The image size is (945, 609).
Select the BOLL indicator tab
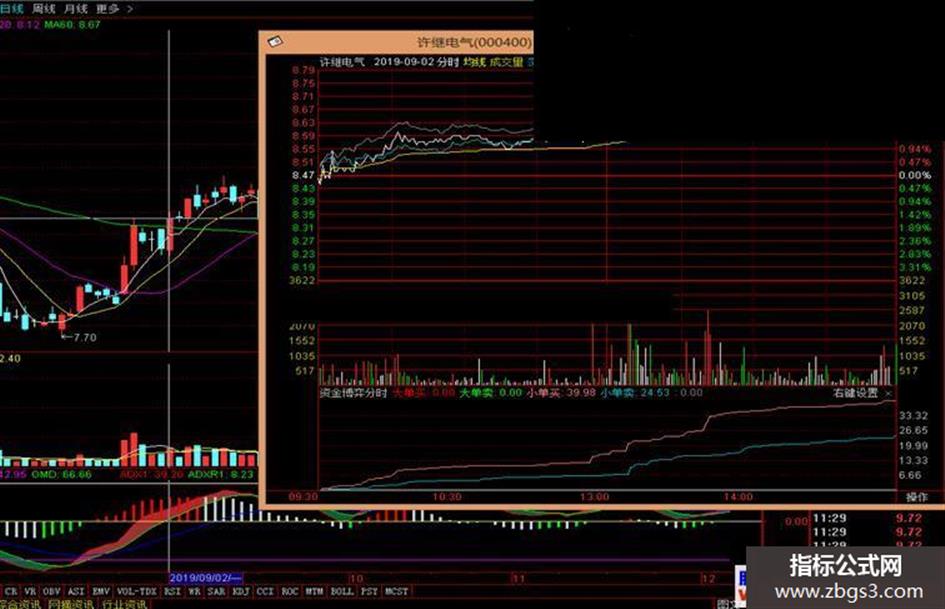(x=342, y=592)
